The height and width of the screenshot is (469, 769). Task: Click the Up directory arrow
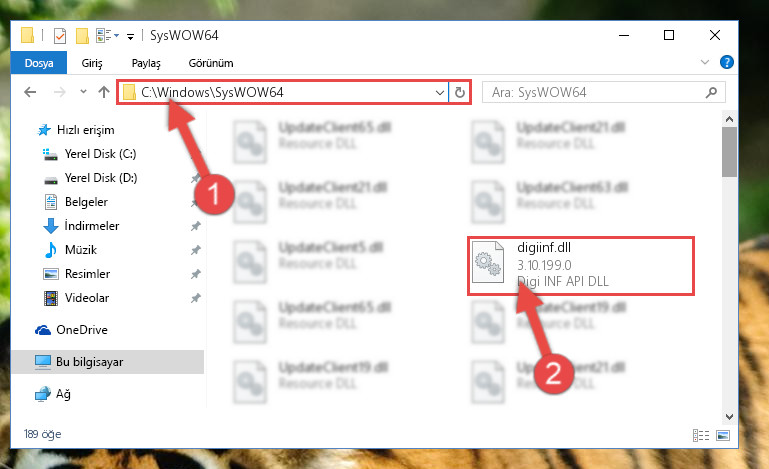(x=103, y=92)
